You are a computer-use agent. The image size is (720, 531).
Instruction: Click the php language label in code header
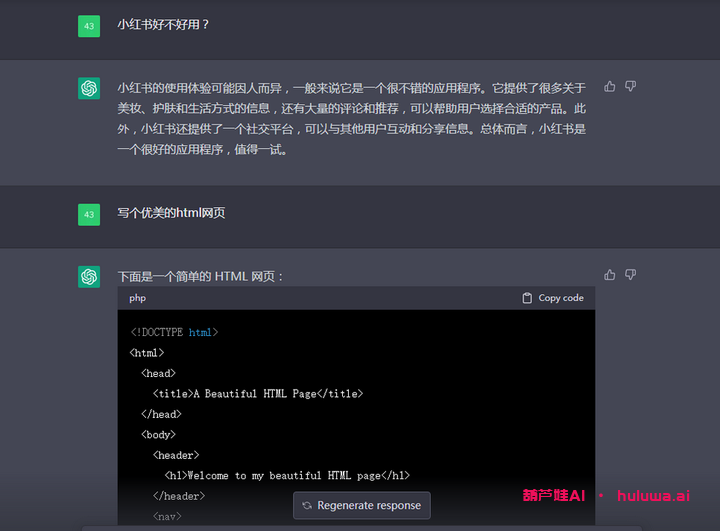coord(138,298)
